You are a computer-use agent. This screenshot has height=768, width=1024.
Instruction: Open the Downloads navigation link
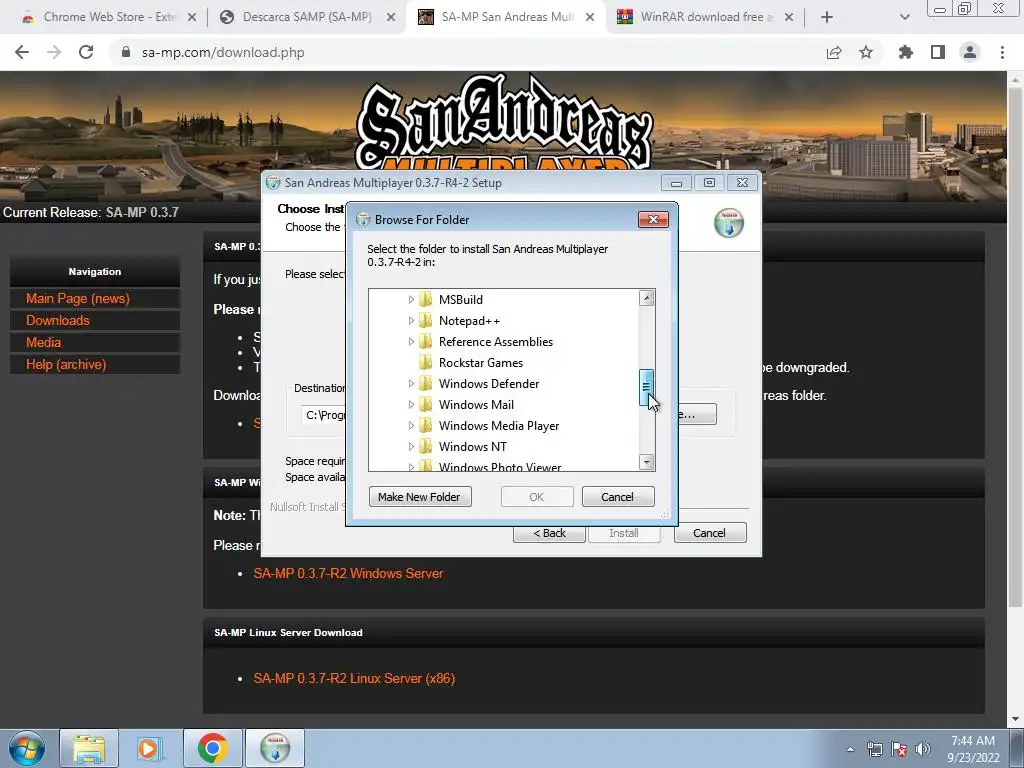[x=57, y=321]
